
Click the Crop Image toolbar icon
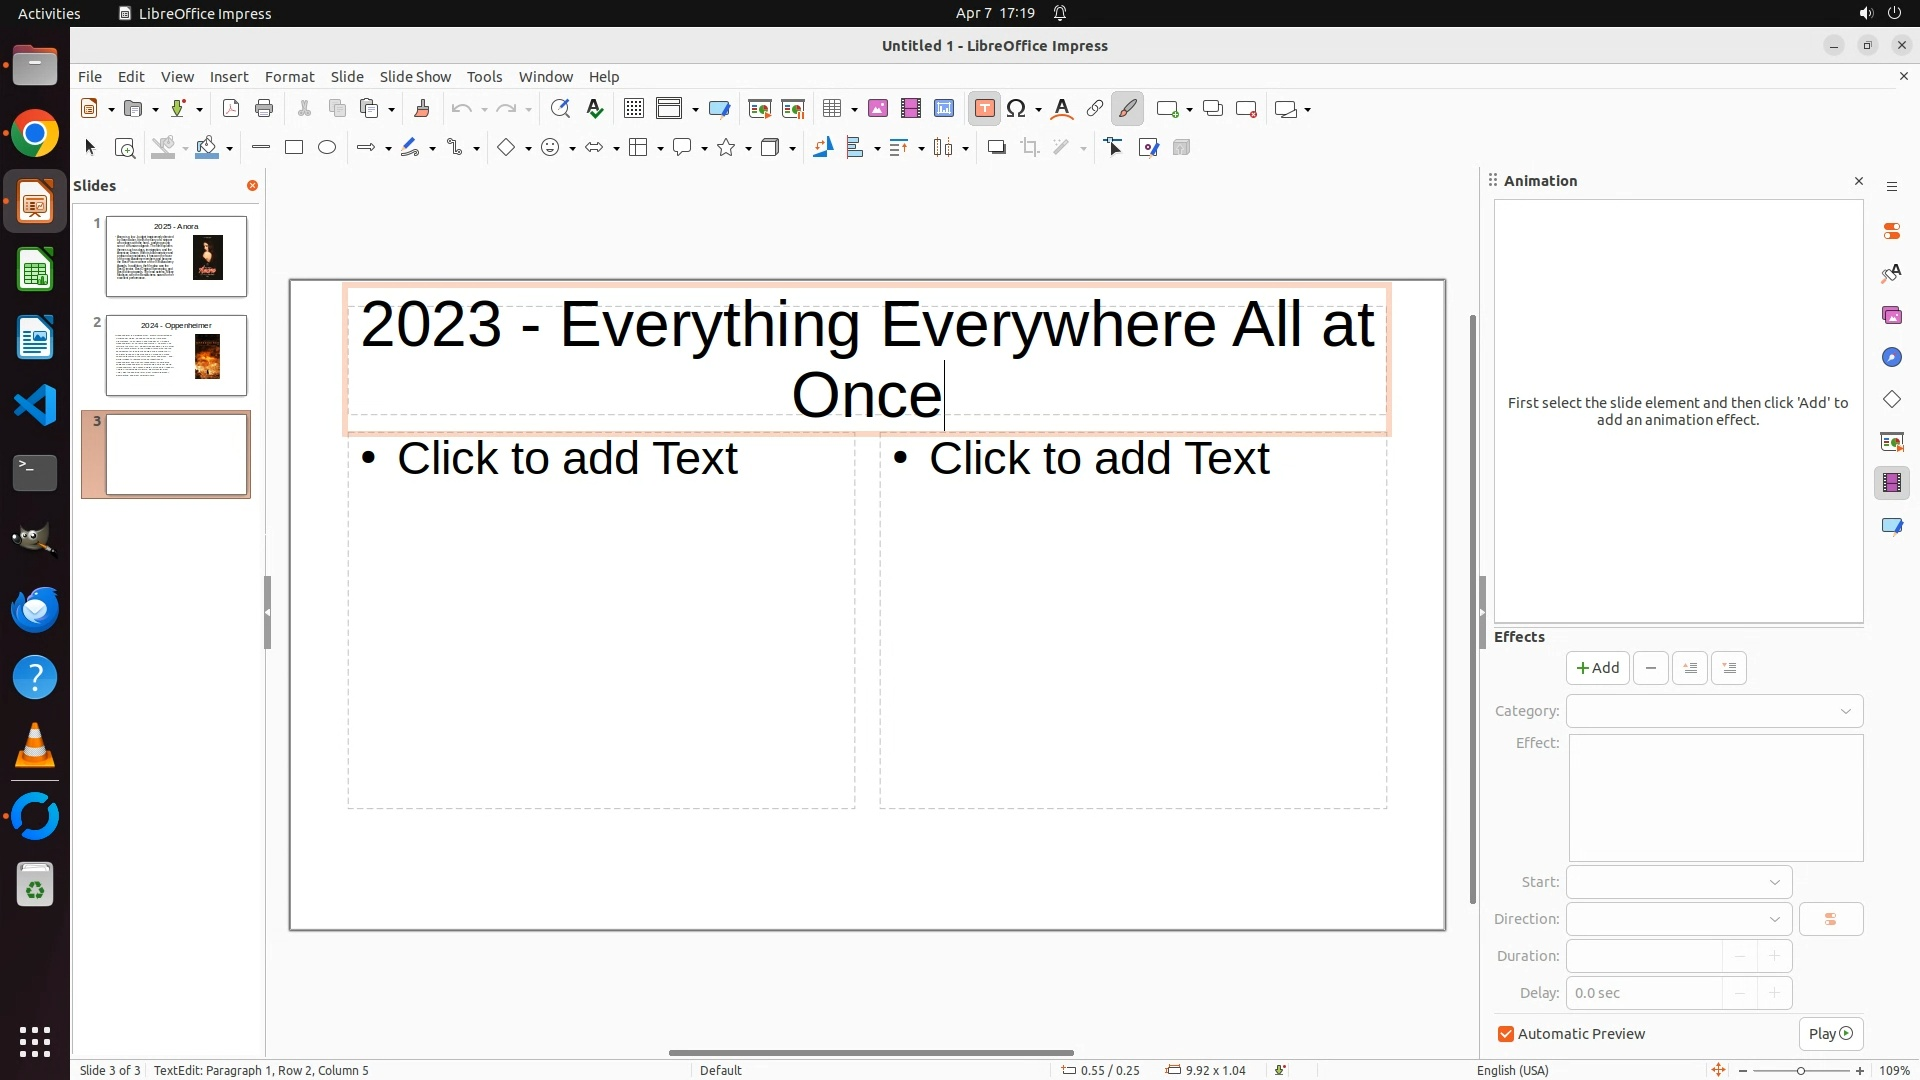coord(1030,148)
